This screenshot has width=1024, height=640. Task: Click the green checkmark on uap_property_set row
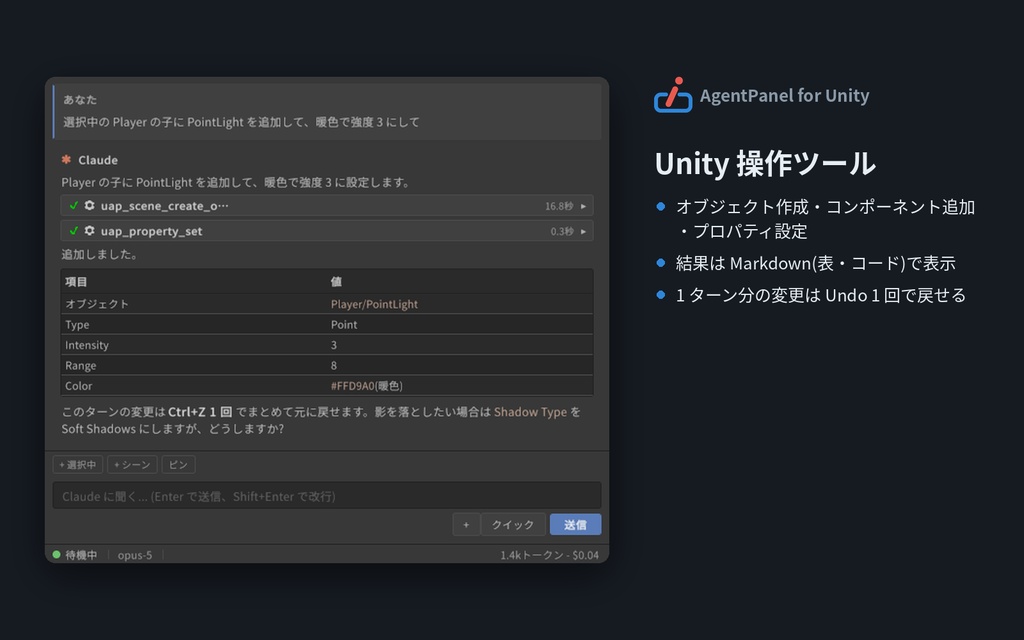point(74,231)
